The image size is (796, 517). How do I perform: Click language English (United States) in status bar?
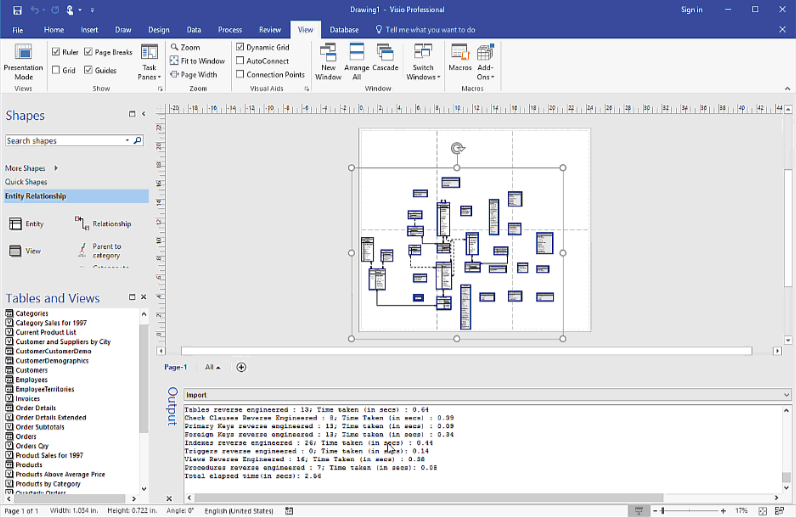tap(239, 511)
